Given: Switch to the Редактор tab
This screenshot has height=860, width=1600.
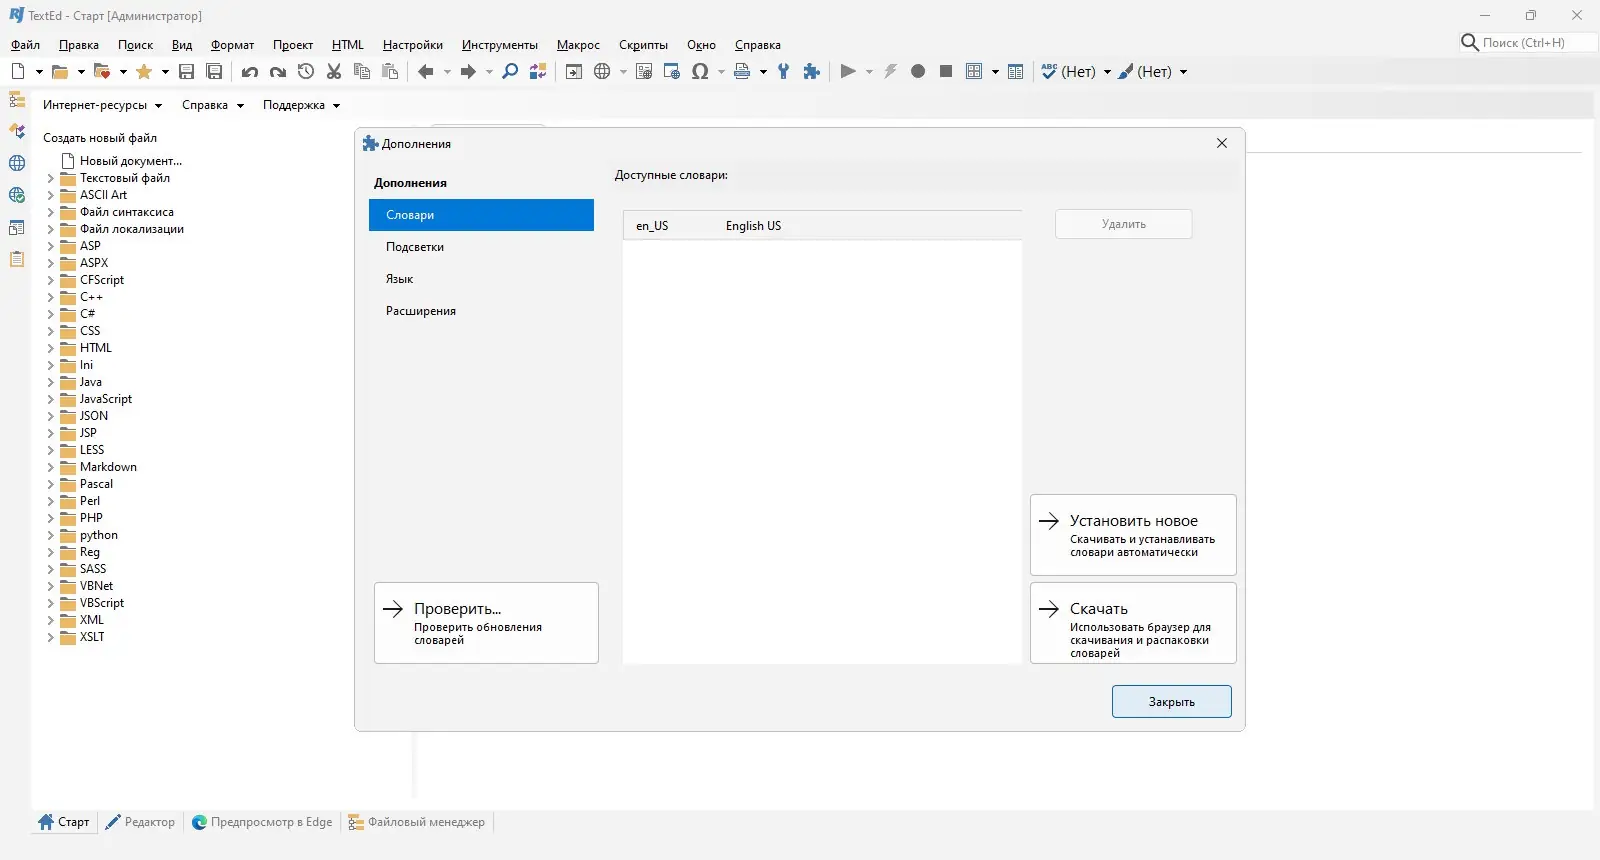Looking at the screenshot, I should [x=141, y=822].
